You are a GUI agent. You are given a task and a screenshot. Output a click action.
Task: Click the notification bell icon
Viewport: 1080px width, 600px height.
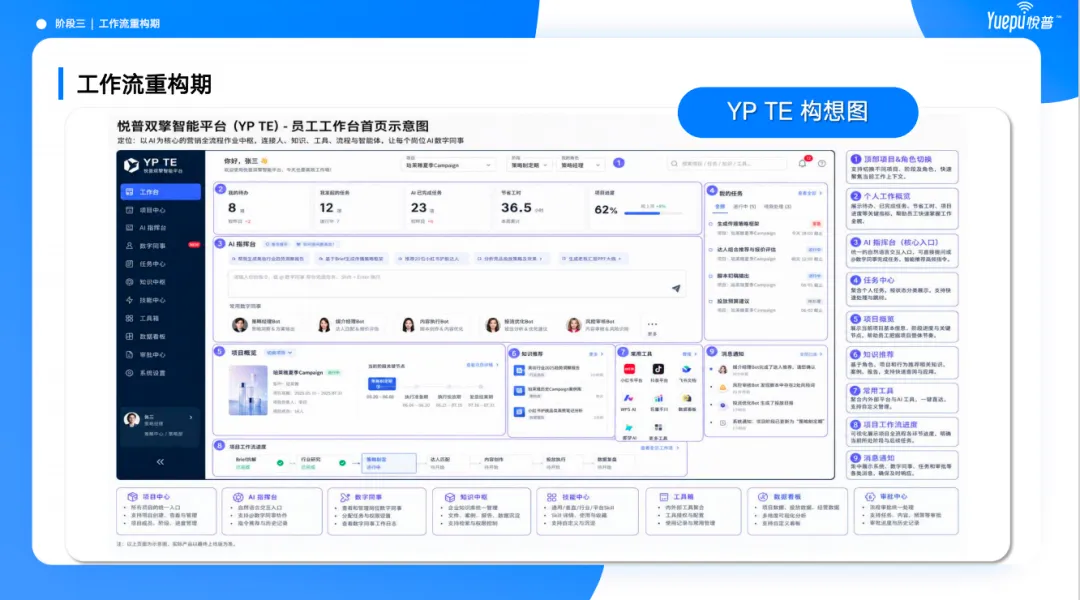click(x=802, y=163)
